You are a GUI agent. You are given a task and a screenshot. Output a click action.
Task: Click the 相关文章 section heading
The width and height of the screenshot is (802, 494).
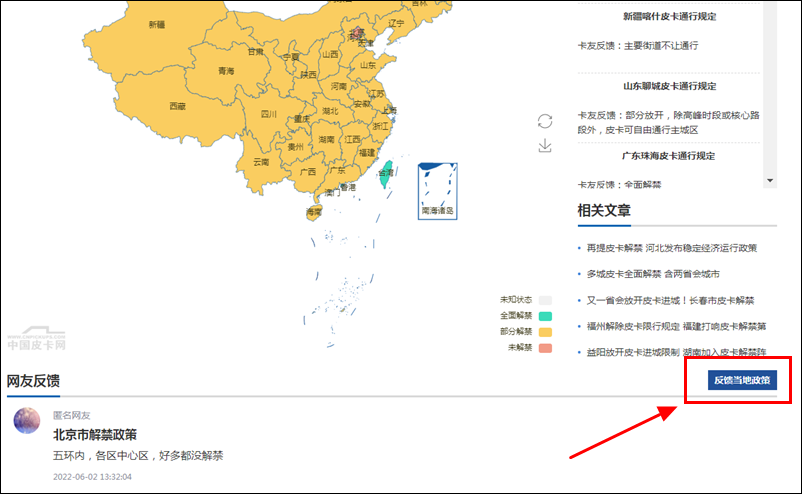click(604, 210)
